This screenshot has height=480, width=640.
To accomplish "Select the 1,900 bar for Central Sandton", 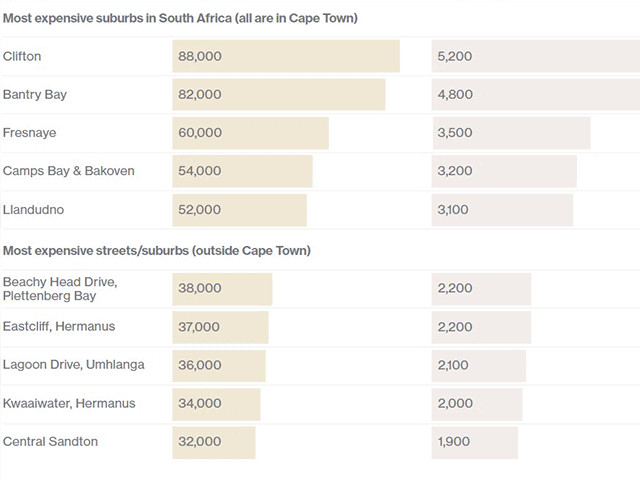I will 475,441.
